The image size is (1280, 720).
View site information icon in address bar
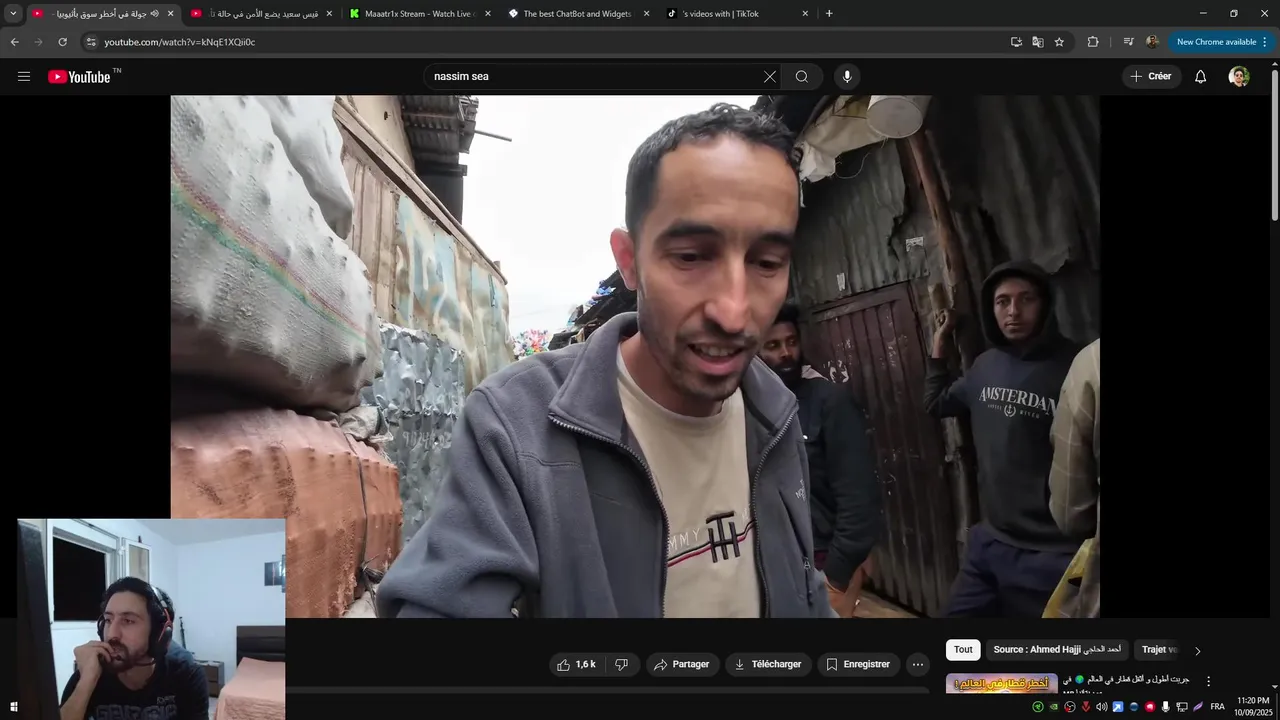[91, 42]
